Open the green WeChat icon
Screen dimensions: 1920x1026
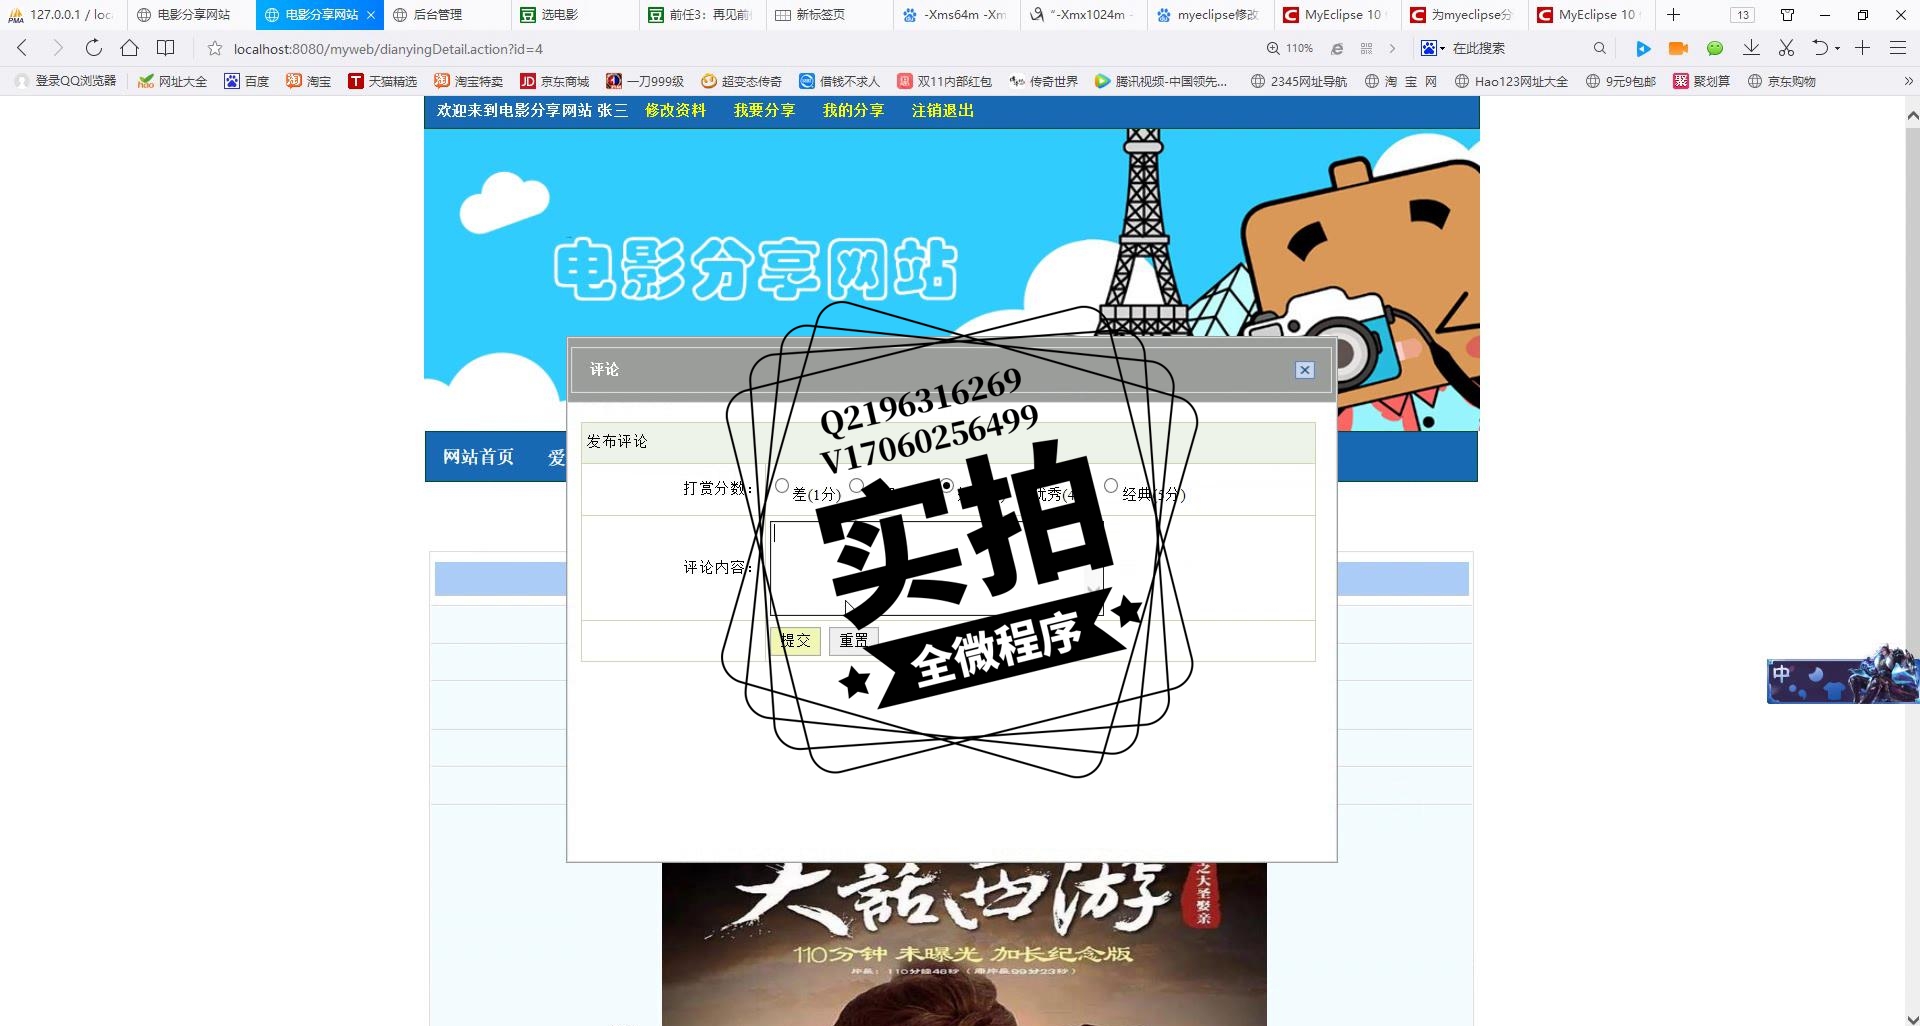[x=1715, y=48]
